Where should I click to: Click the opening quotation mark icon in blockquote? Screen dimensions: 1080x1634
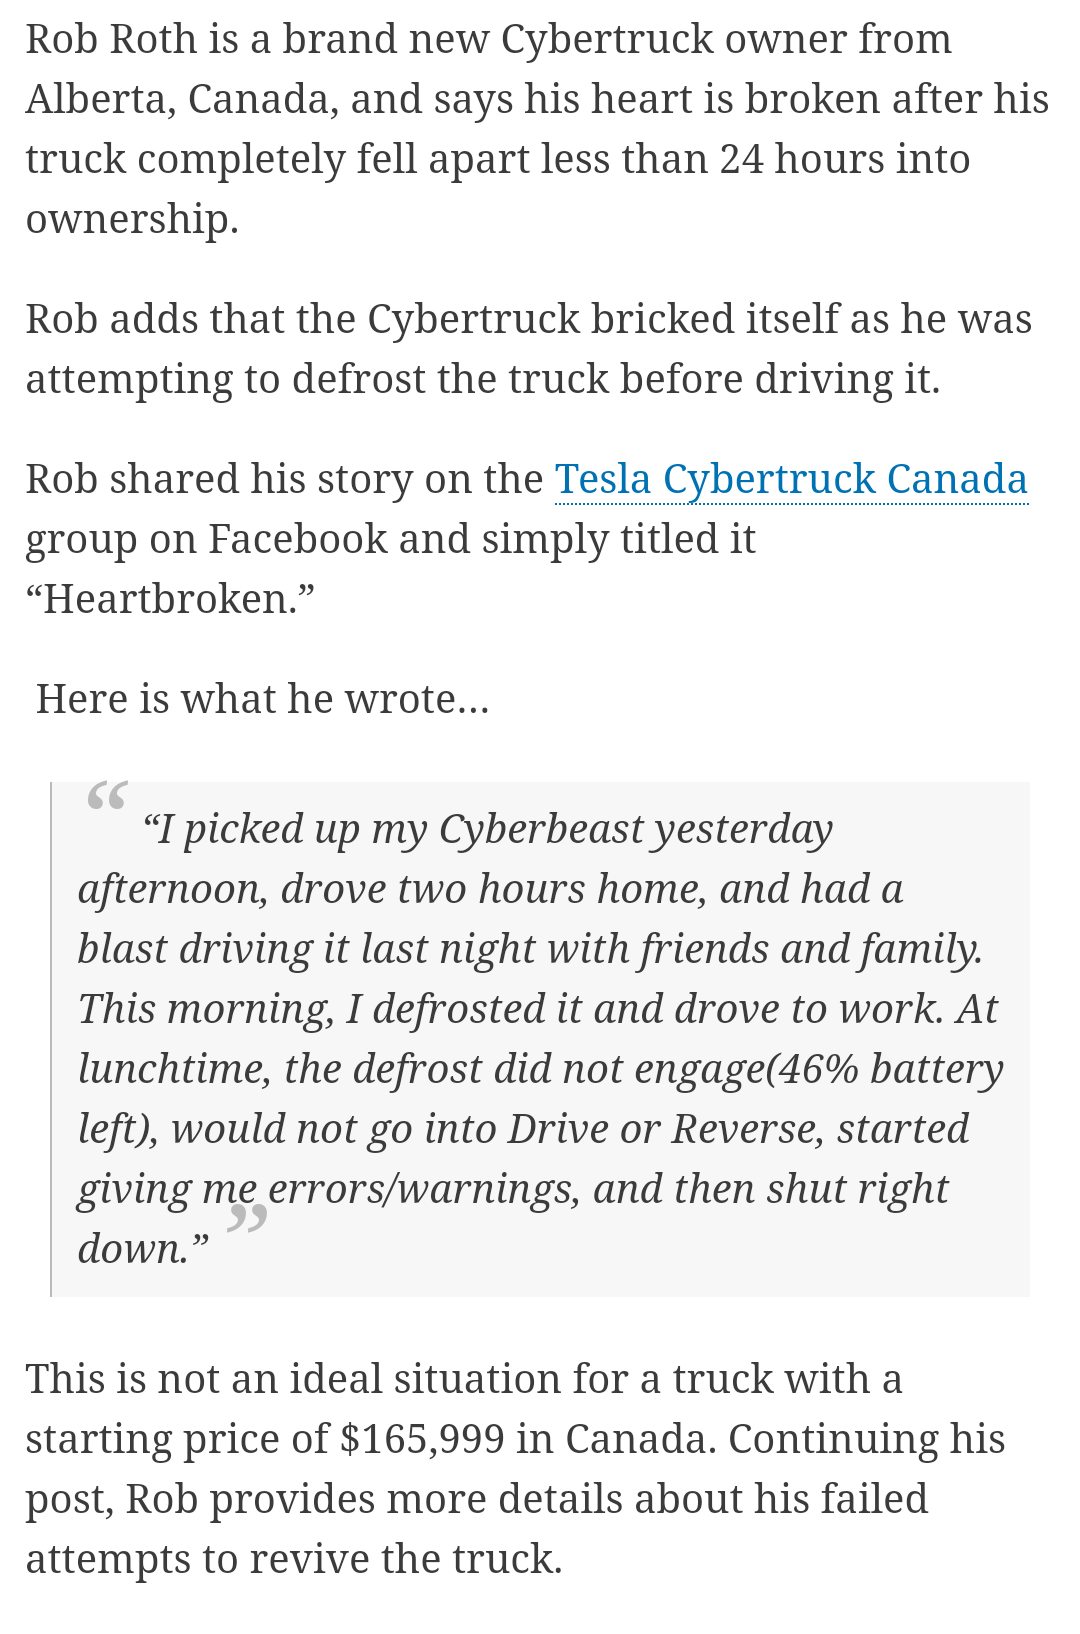click(107, 796)
